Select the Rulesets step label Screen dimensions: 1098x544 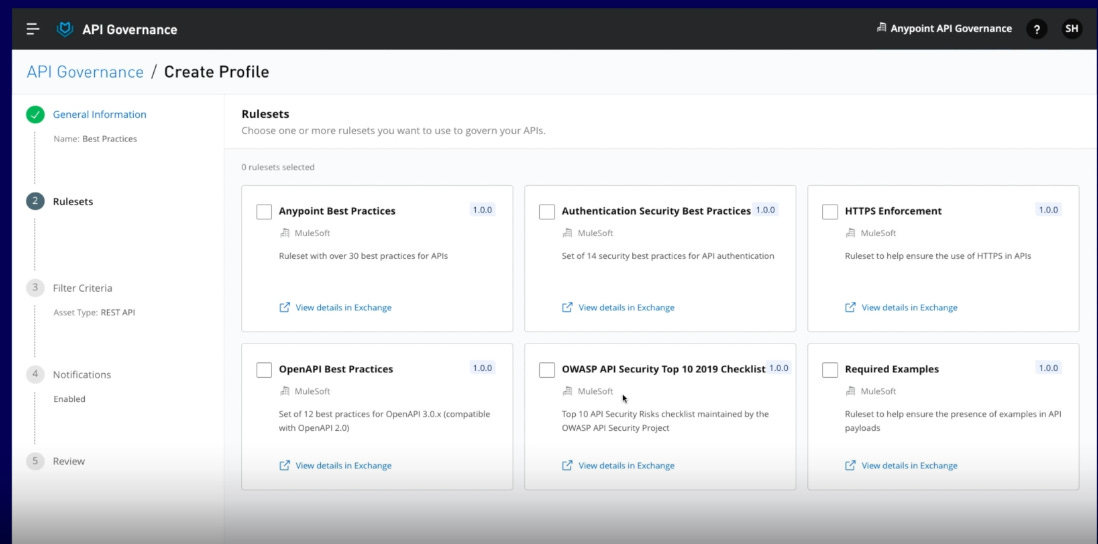[x=73, y=202]
